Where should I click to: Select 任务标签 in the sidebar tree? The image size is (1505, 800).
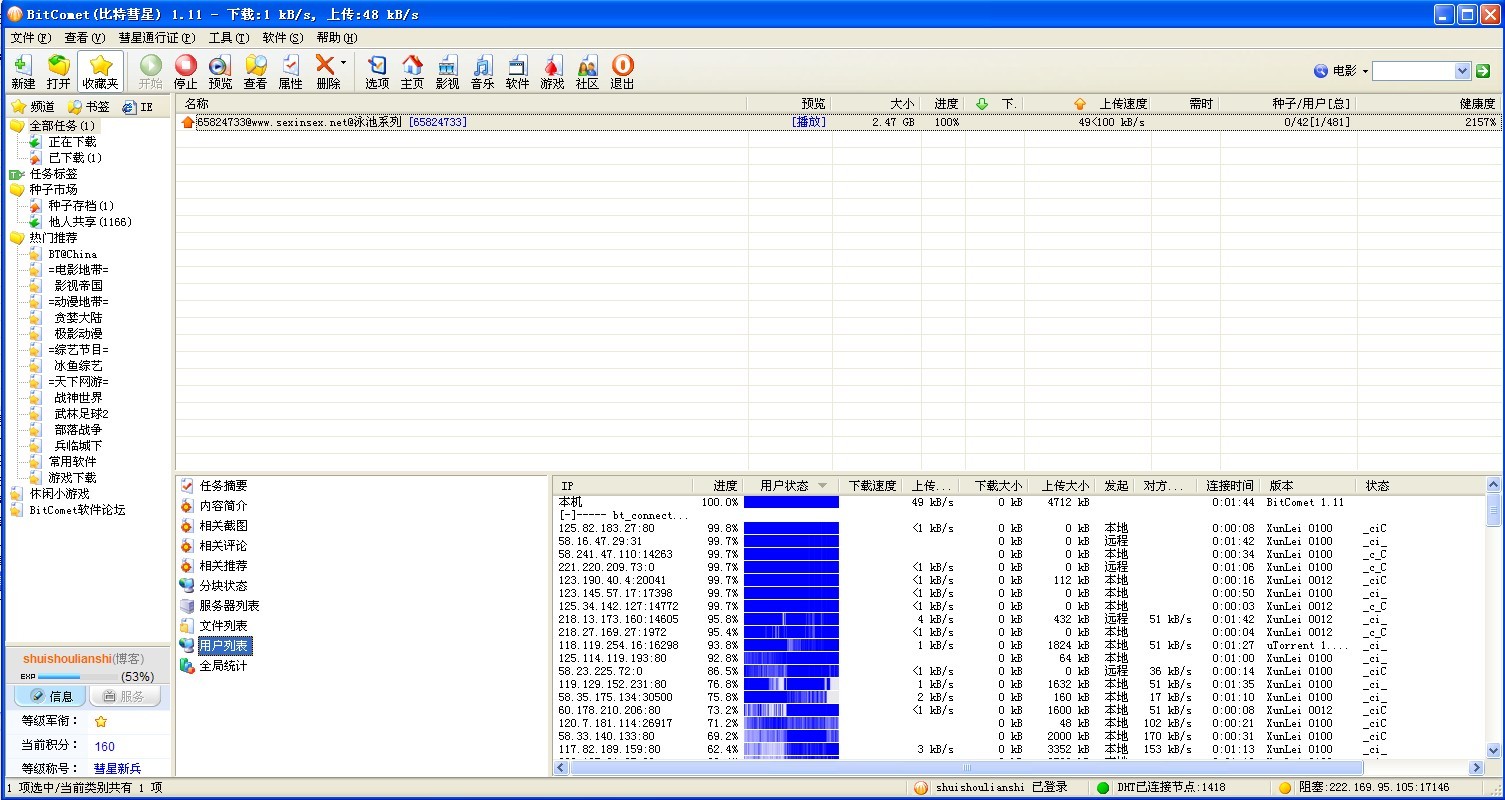click(x=53, y=174)
